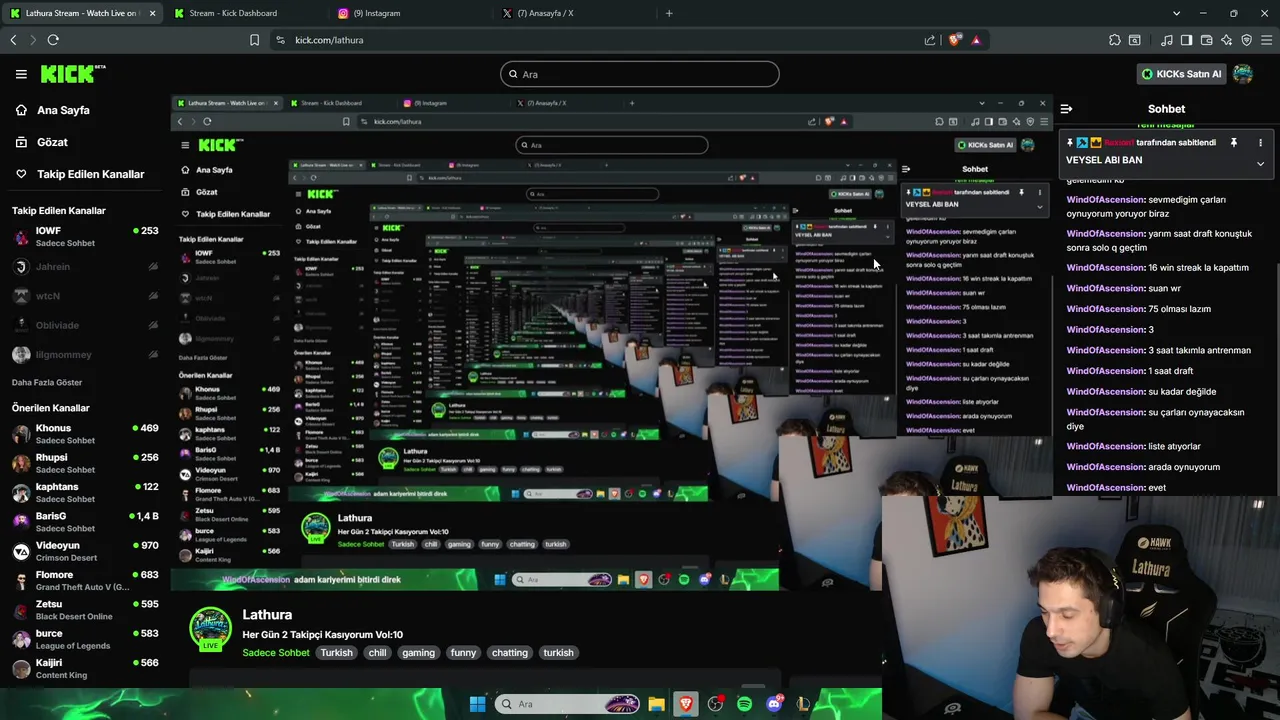Click the Lathura LIVE channel avatar
The width and height of the screenshot is (1280, 720).
[x=211, y=629]
